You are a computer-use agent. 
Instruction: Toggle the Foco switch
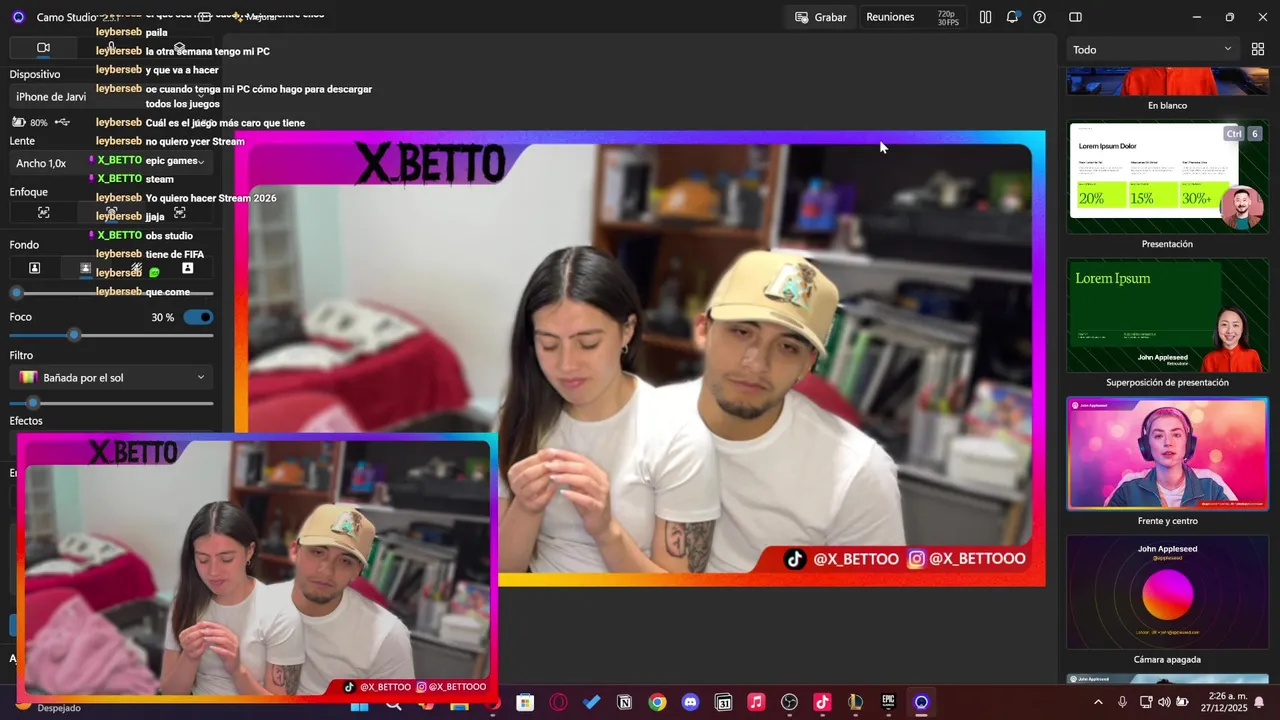[199, 317]
